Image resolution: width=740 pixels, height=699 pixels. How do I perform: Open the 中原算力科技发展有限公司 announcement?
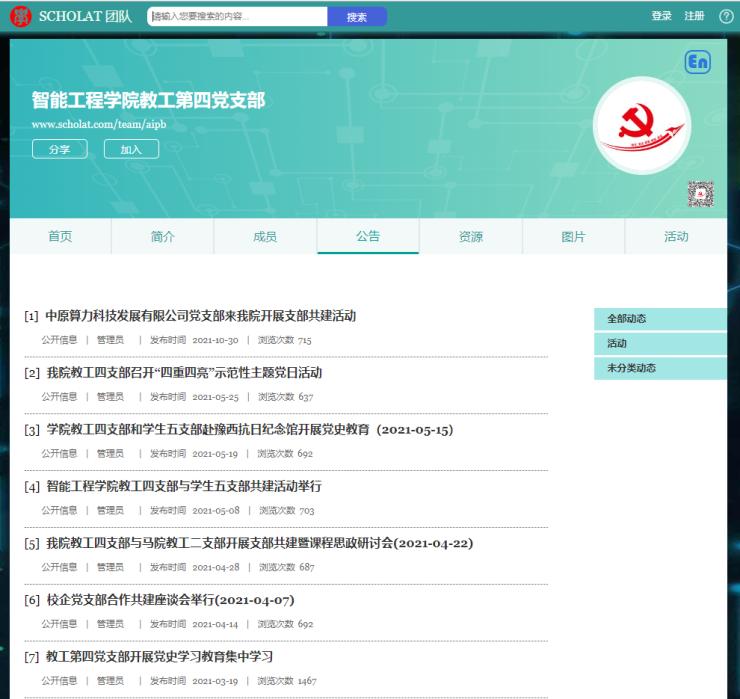point(200,316)
